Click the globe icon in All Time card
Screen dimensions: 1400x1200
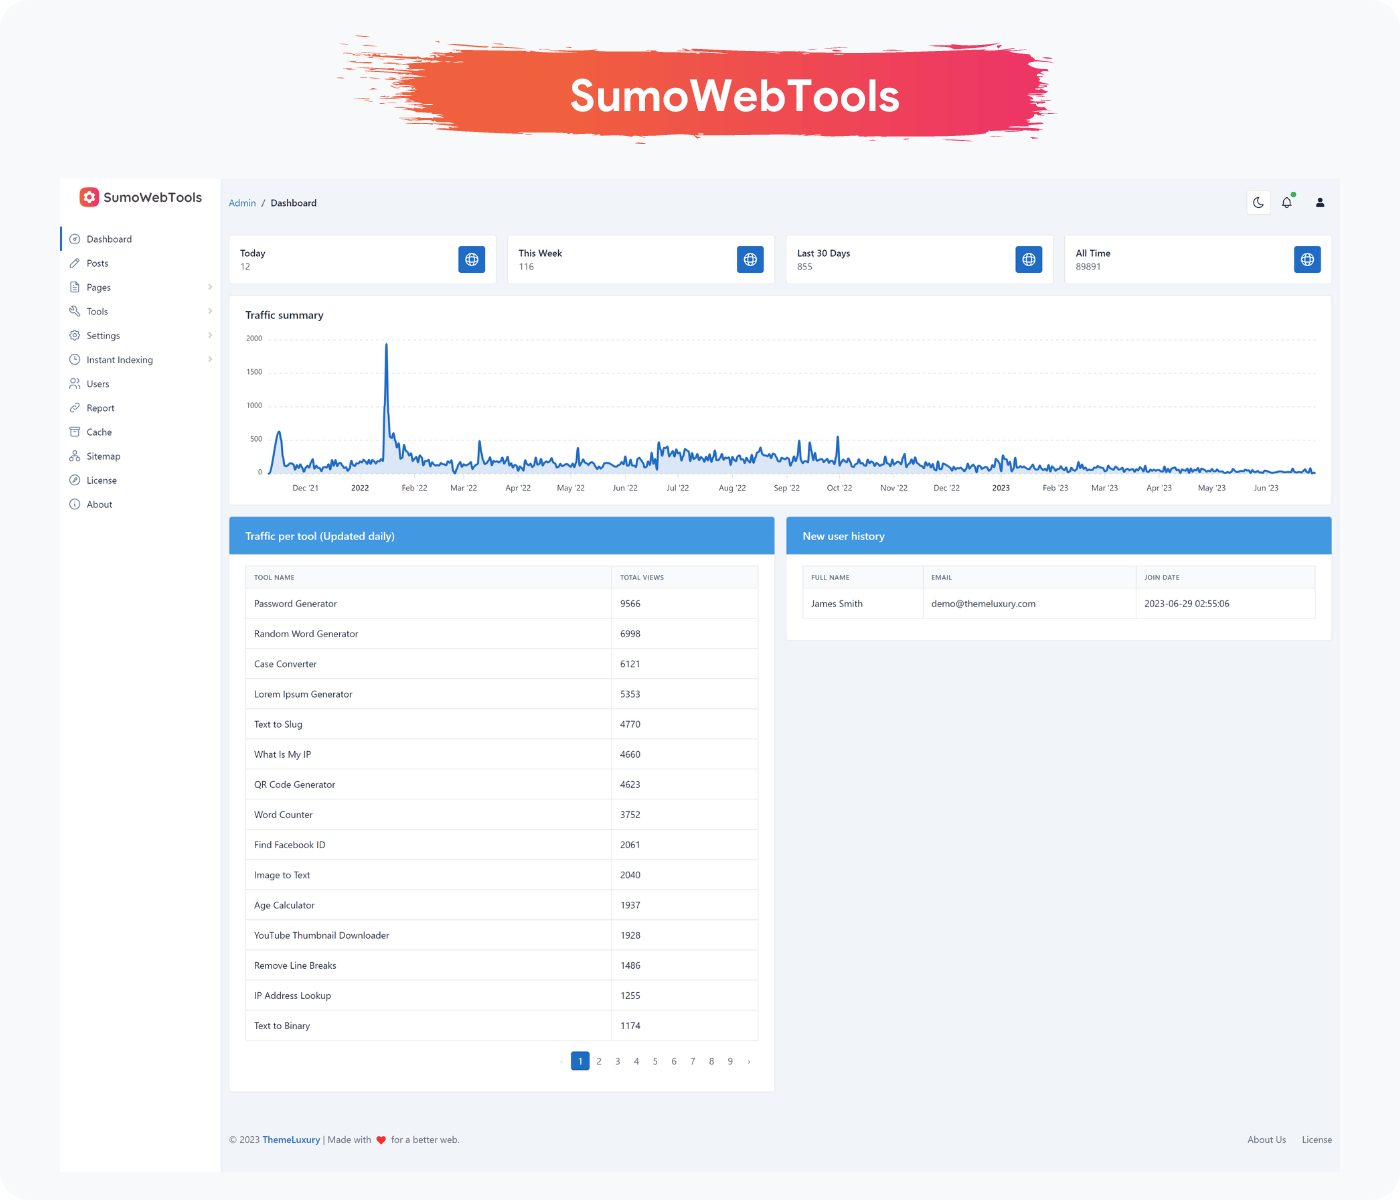[1307, 260]
